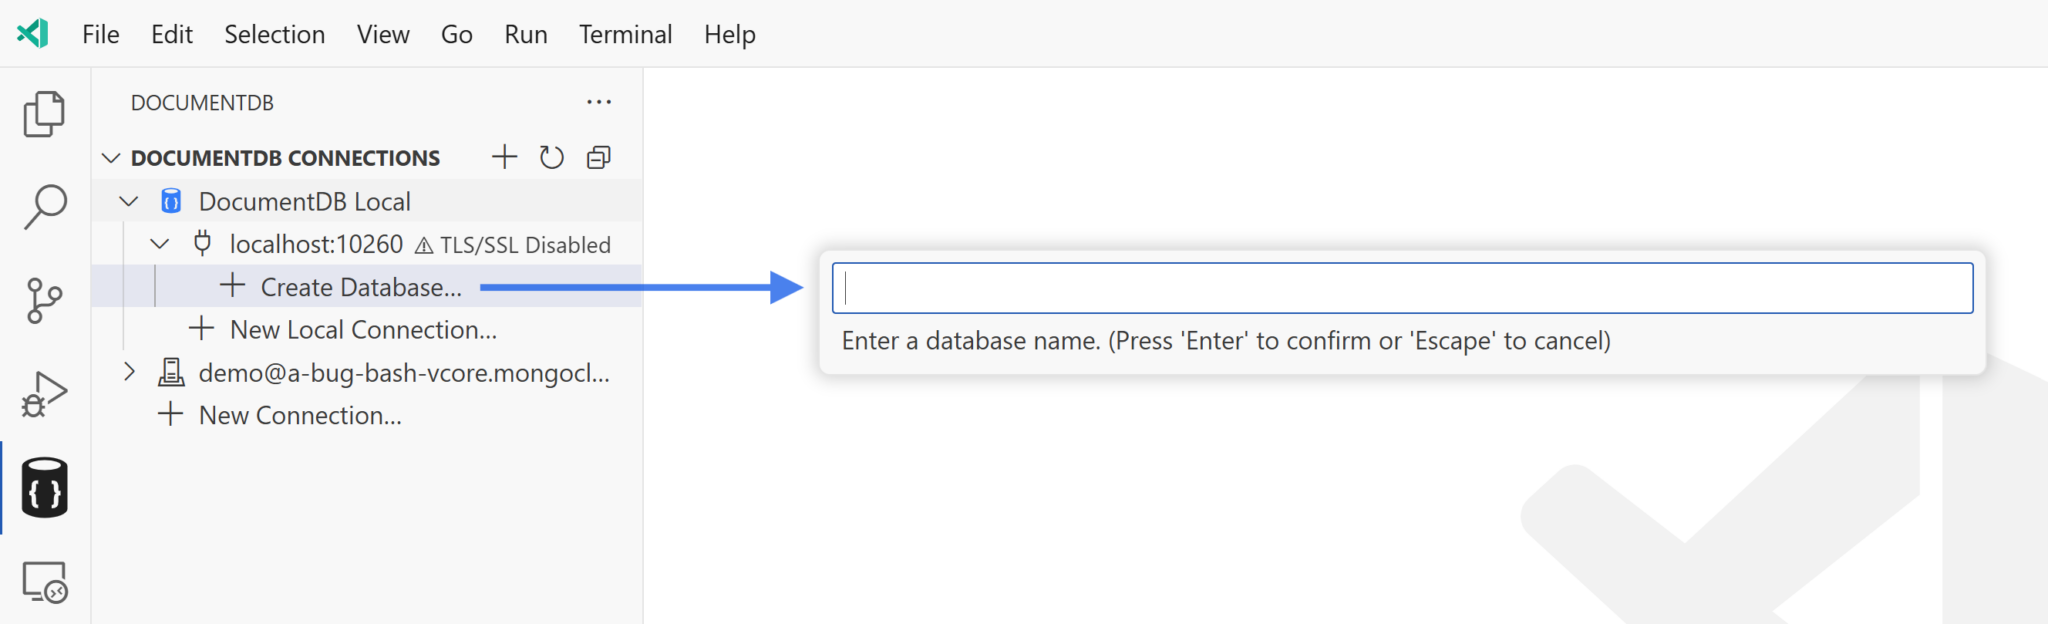This screenshot has height=624, width=2048.
Task: Open the Explorer view icon
Action: click(44, 114)
